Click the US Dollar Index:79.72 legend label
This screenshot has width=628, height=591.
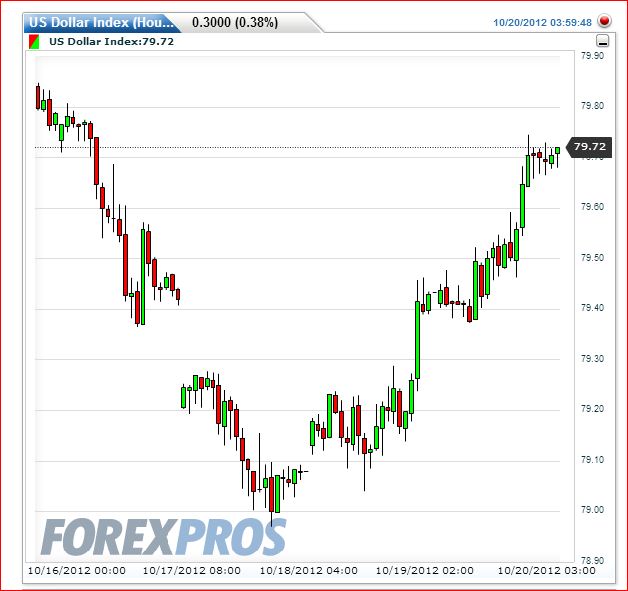111,42
